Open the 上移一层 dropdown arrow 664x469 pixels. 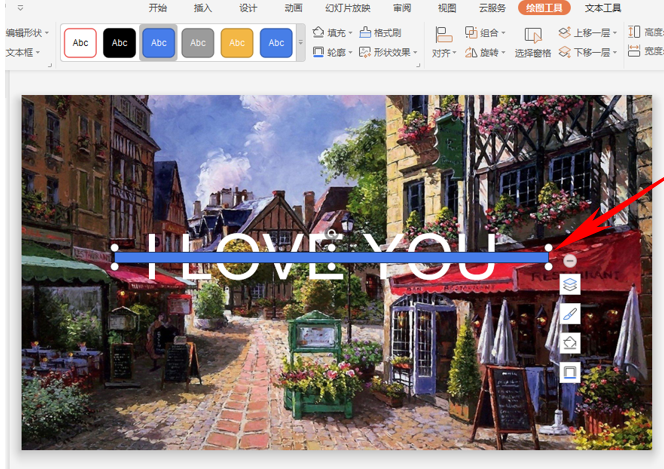click(x=615, y=33)
